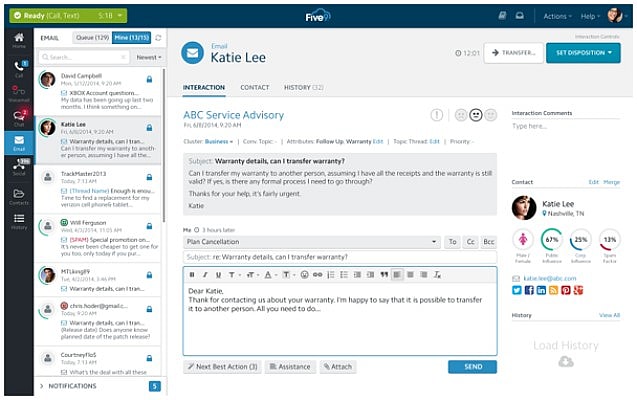The image size is (637, 400).
Task: Toggle the Queue (129) email filter
Action: click(x=92, y=37)
